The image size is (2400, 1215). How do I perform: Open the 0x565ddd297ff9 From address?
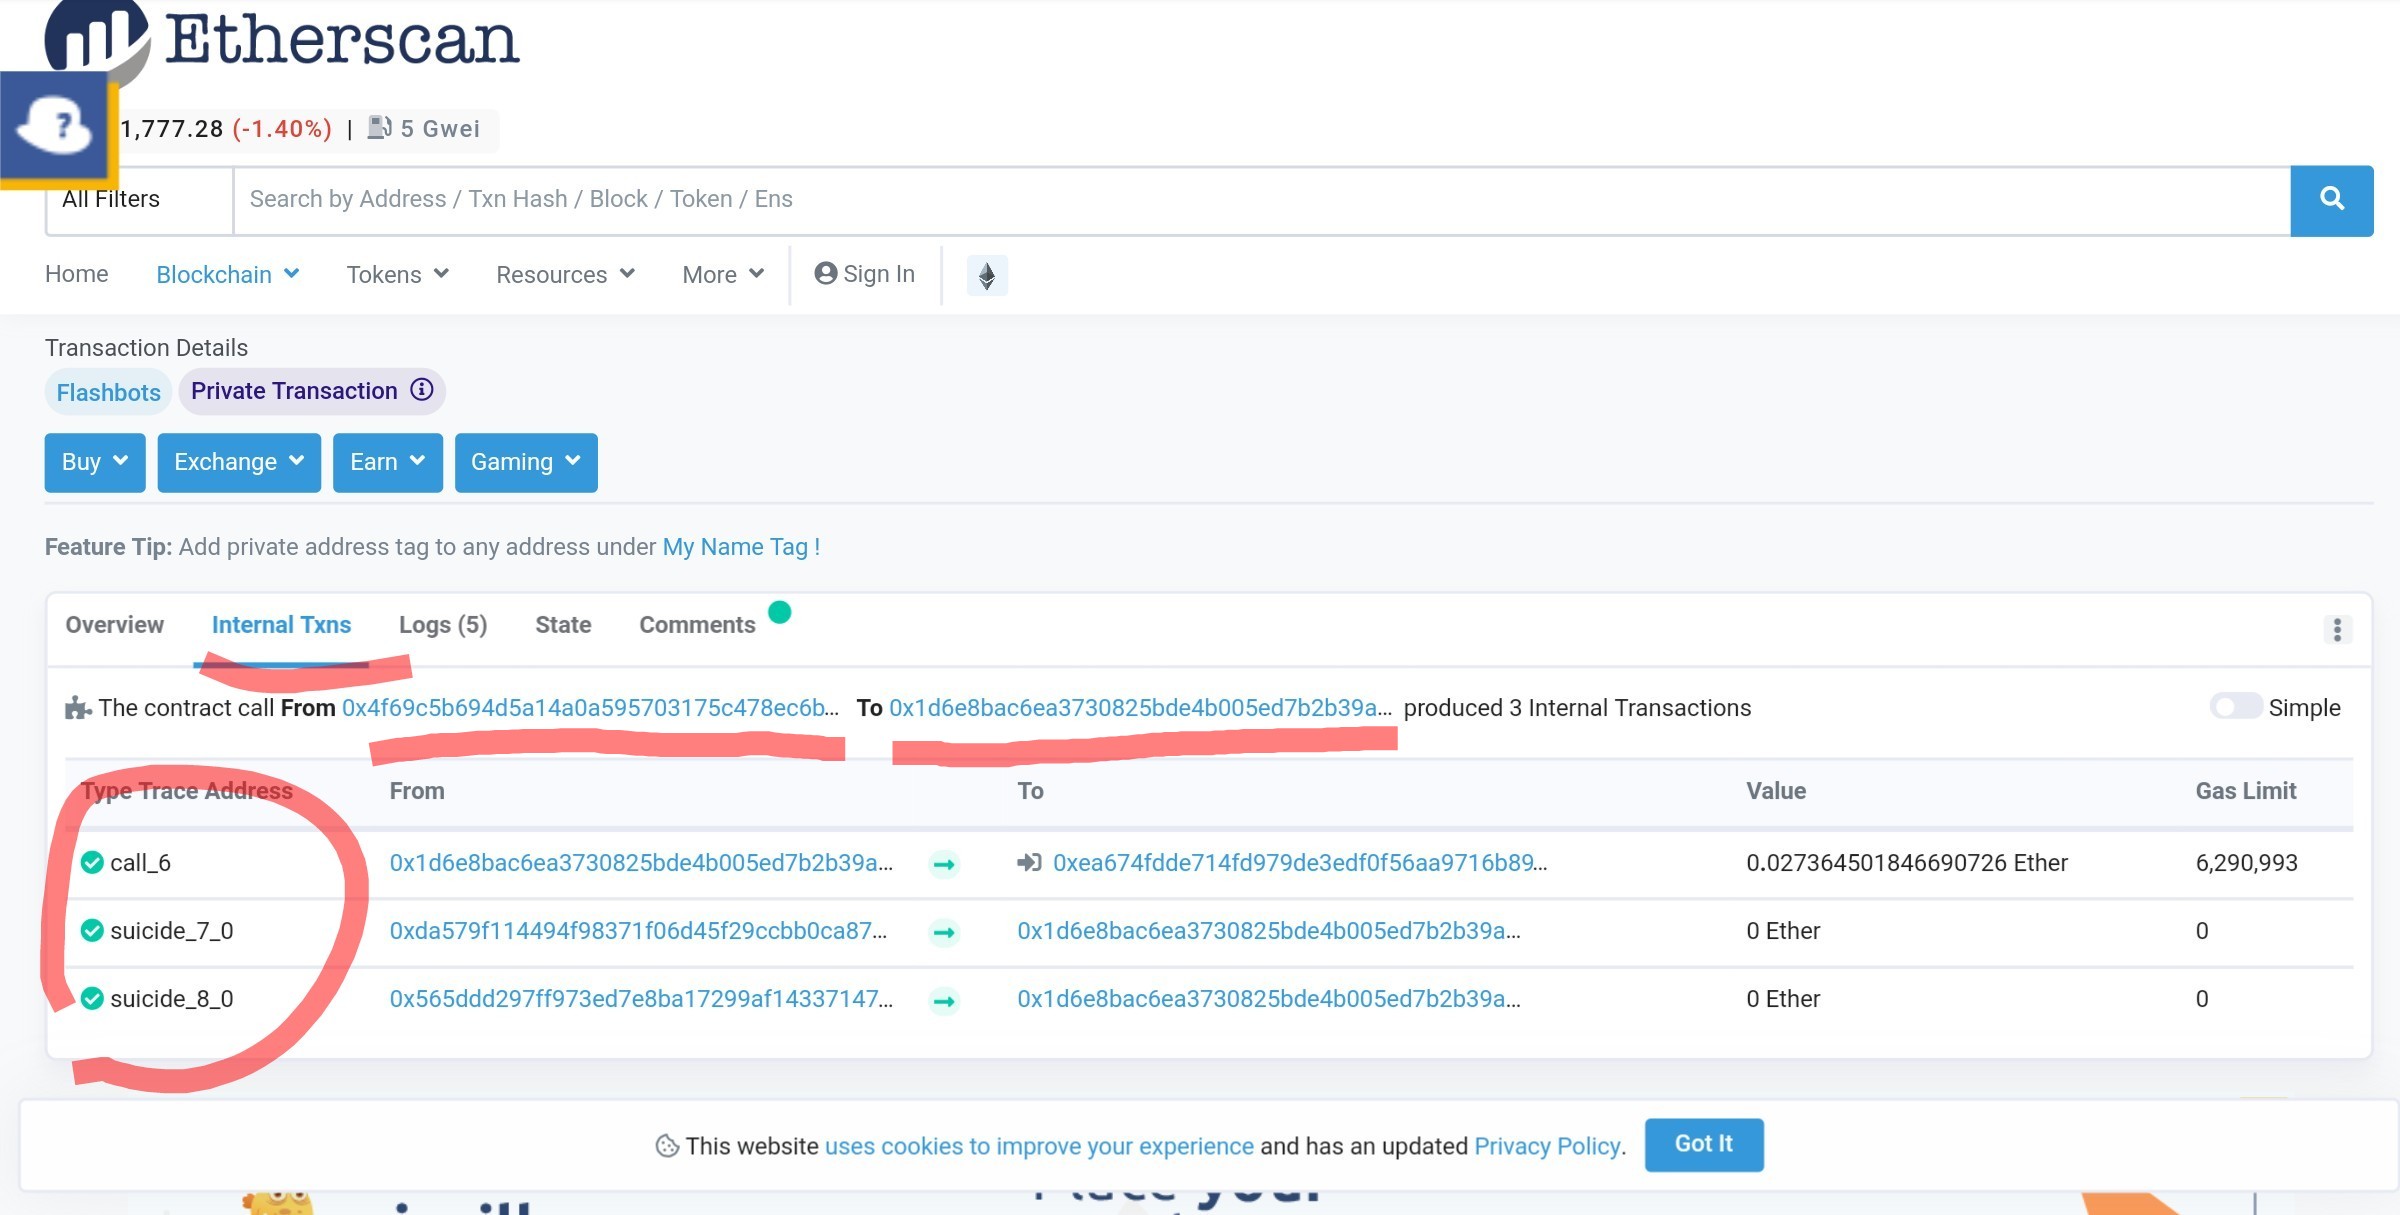[x=641, y=998]
